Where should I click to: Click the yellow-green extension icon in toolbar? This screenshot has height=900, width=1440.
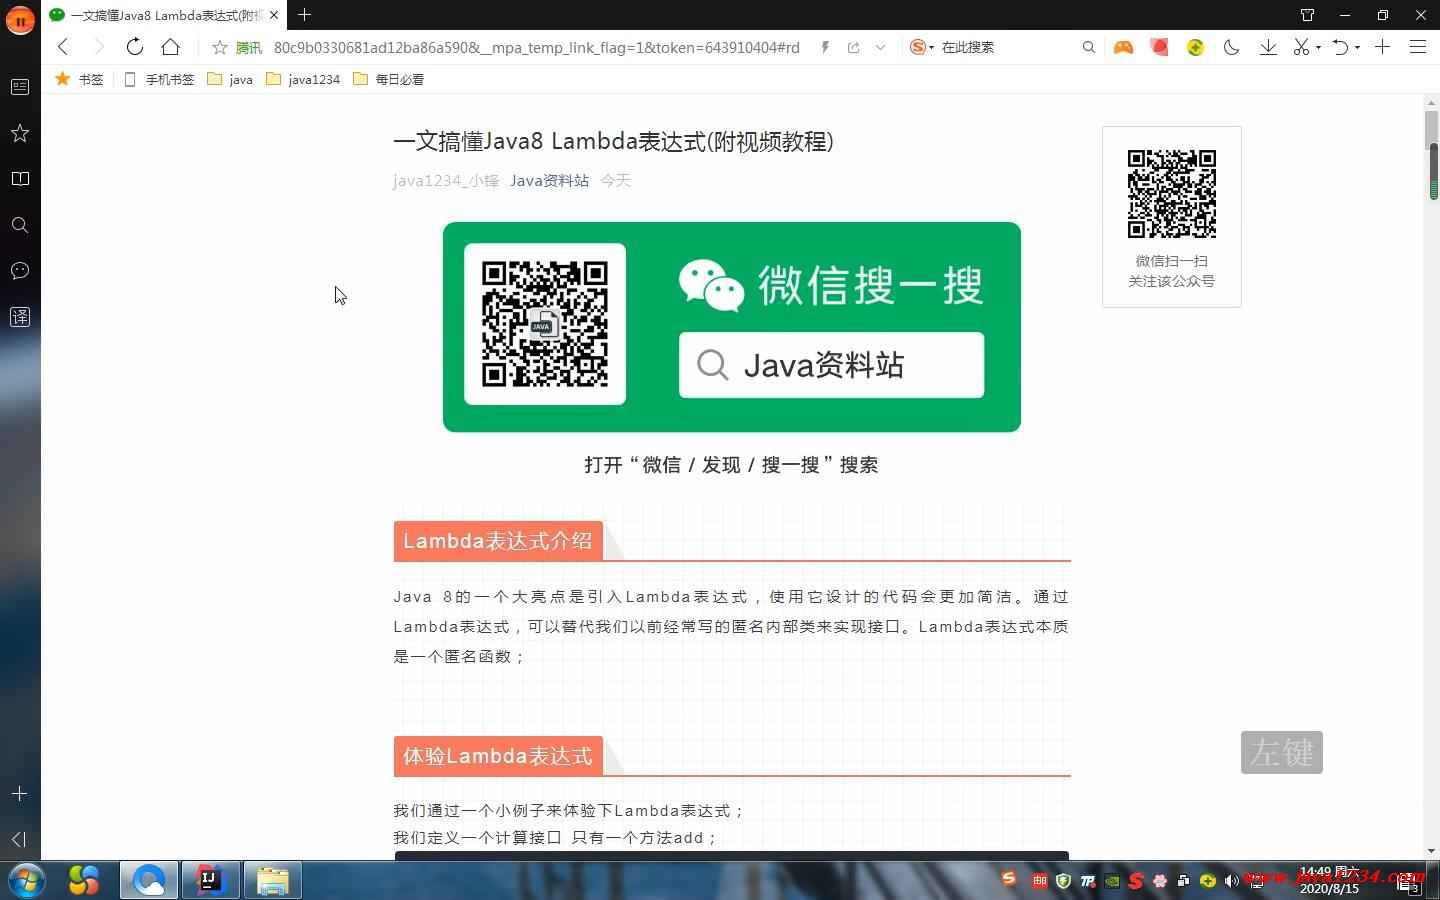[1195, 47]
